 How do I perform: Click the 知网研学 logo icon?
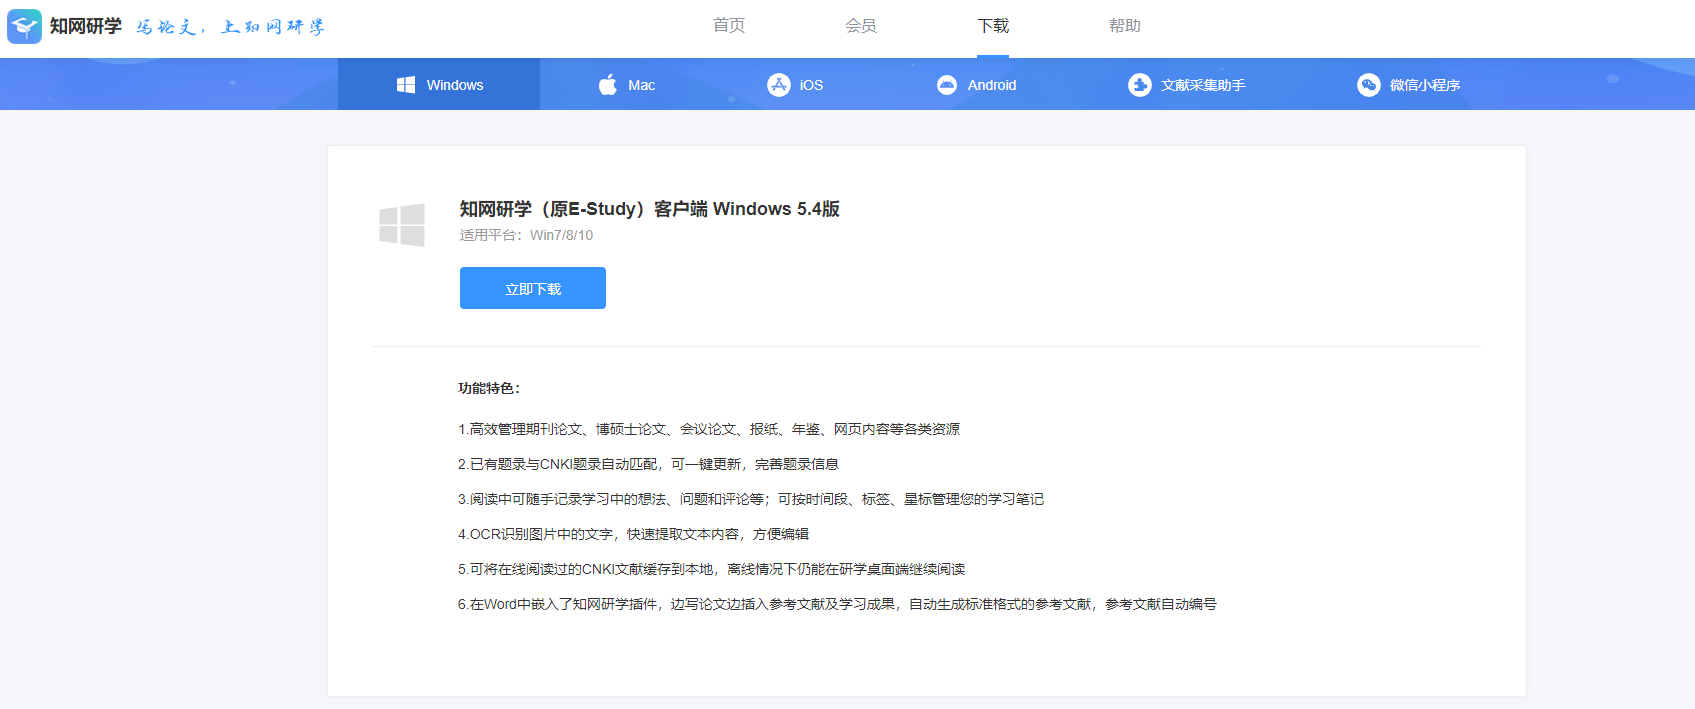click(24, 26)
